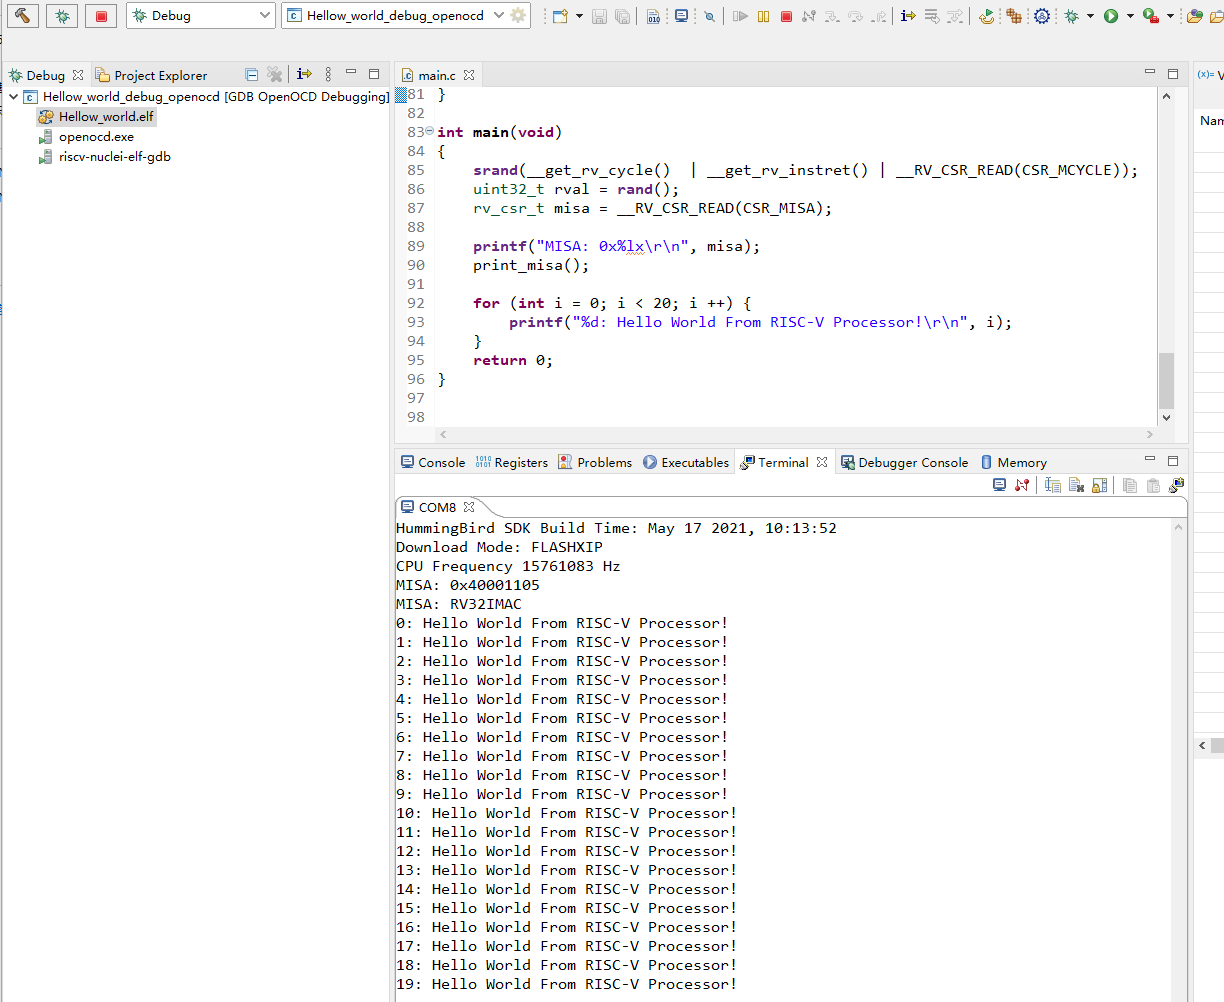Collapse the Hellow_world_debug_openocd tree node
Viewport: 1224px width, 1002px height.
13,97
